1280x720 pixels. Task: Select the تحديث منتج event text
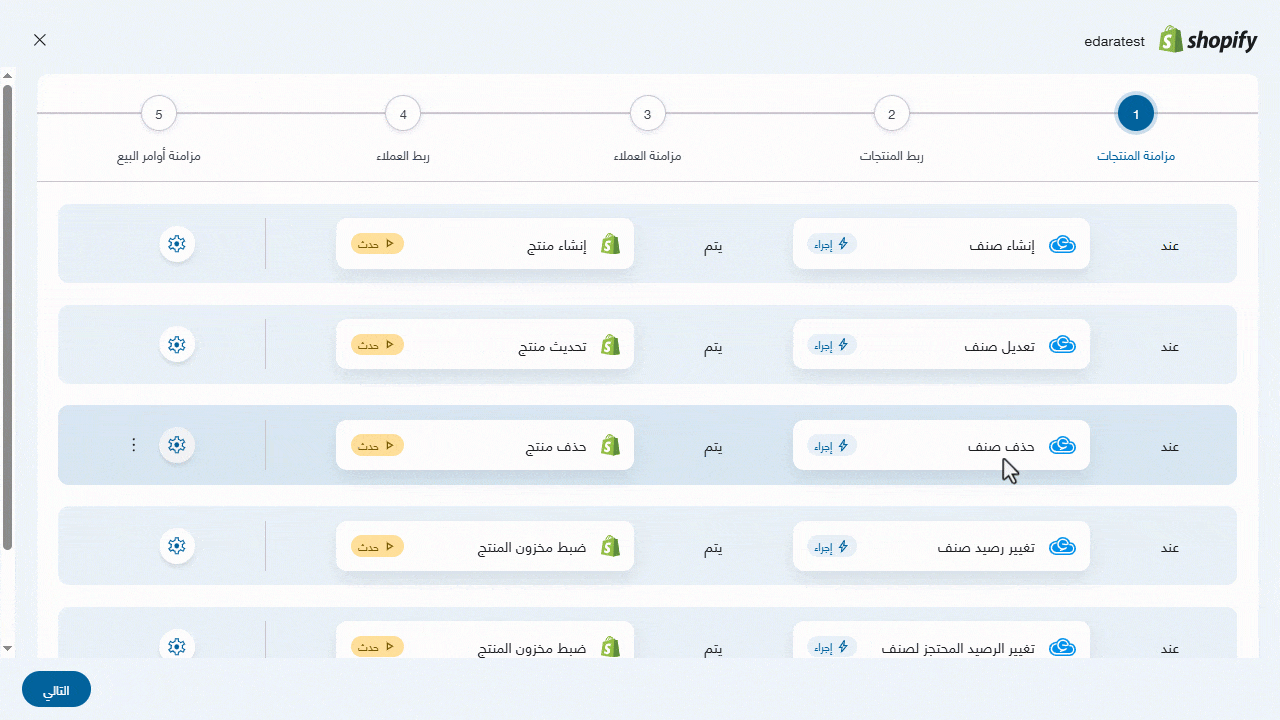(x=553, y=346)
